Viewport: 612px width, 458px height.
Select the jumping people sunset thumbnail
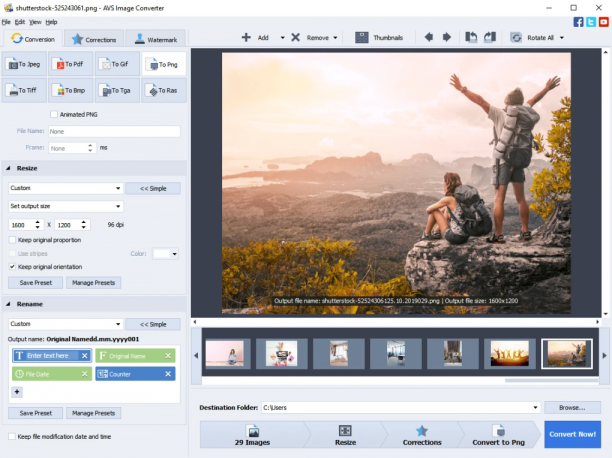click(509, 353)
